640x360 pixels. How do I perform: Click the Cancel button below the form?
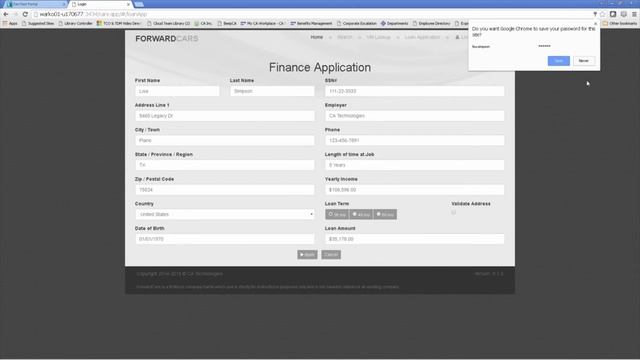pyautogui.click(x=331, y=255)
